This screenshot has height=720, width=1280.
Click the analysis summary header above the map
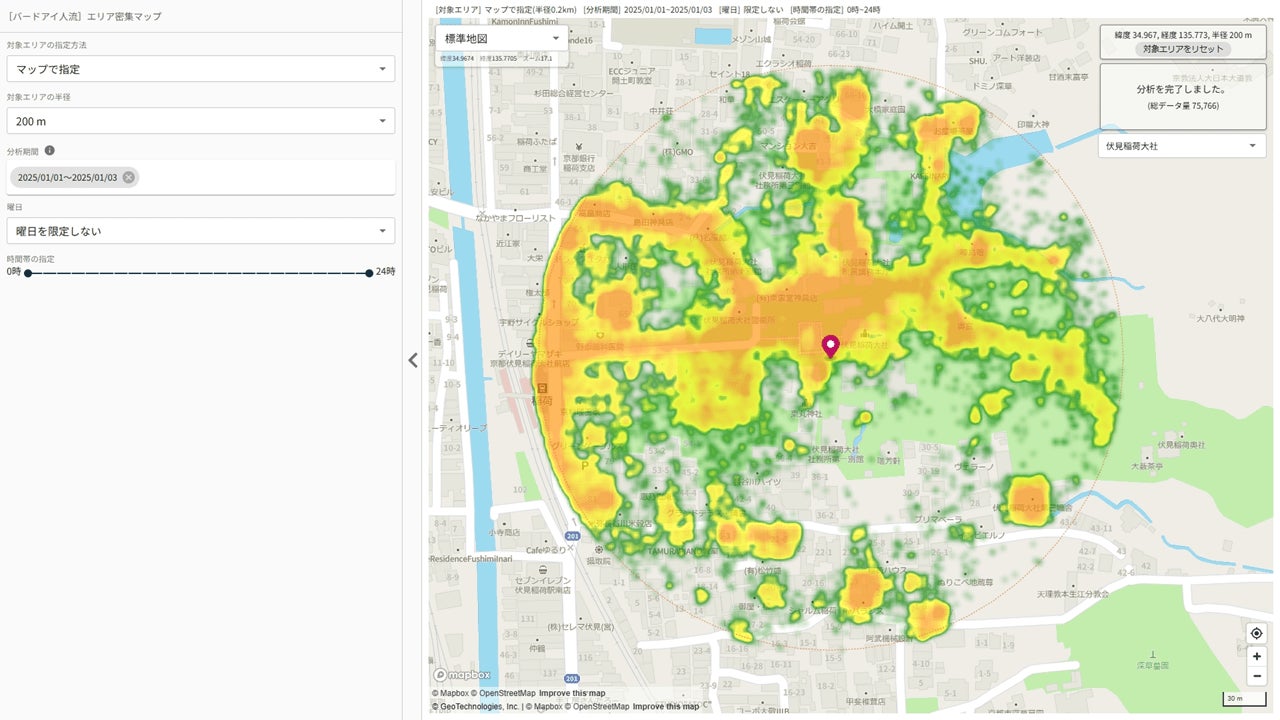(658, 9)
